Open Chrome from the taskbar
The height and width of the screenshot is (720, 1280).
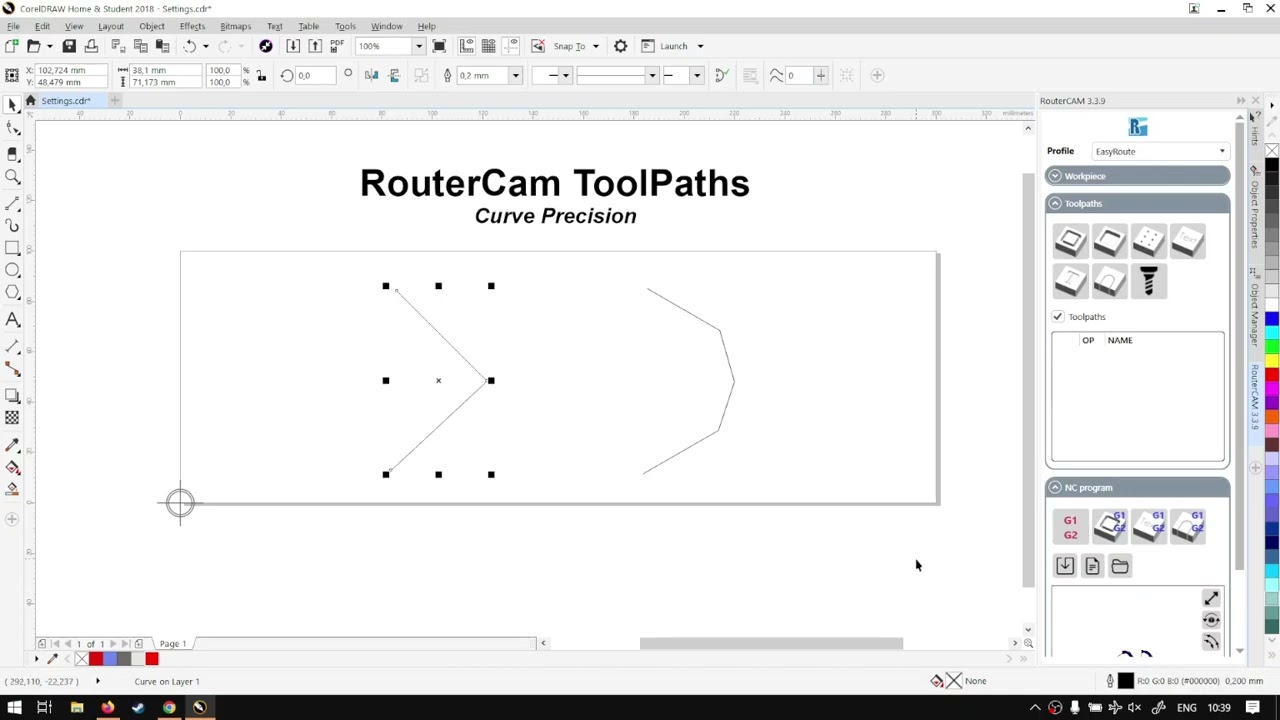pyautogui.click(x=169, y=708)
